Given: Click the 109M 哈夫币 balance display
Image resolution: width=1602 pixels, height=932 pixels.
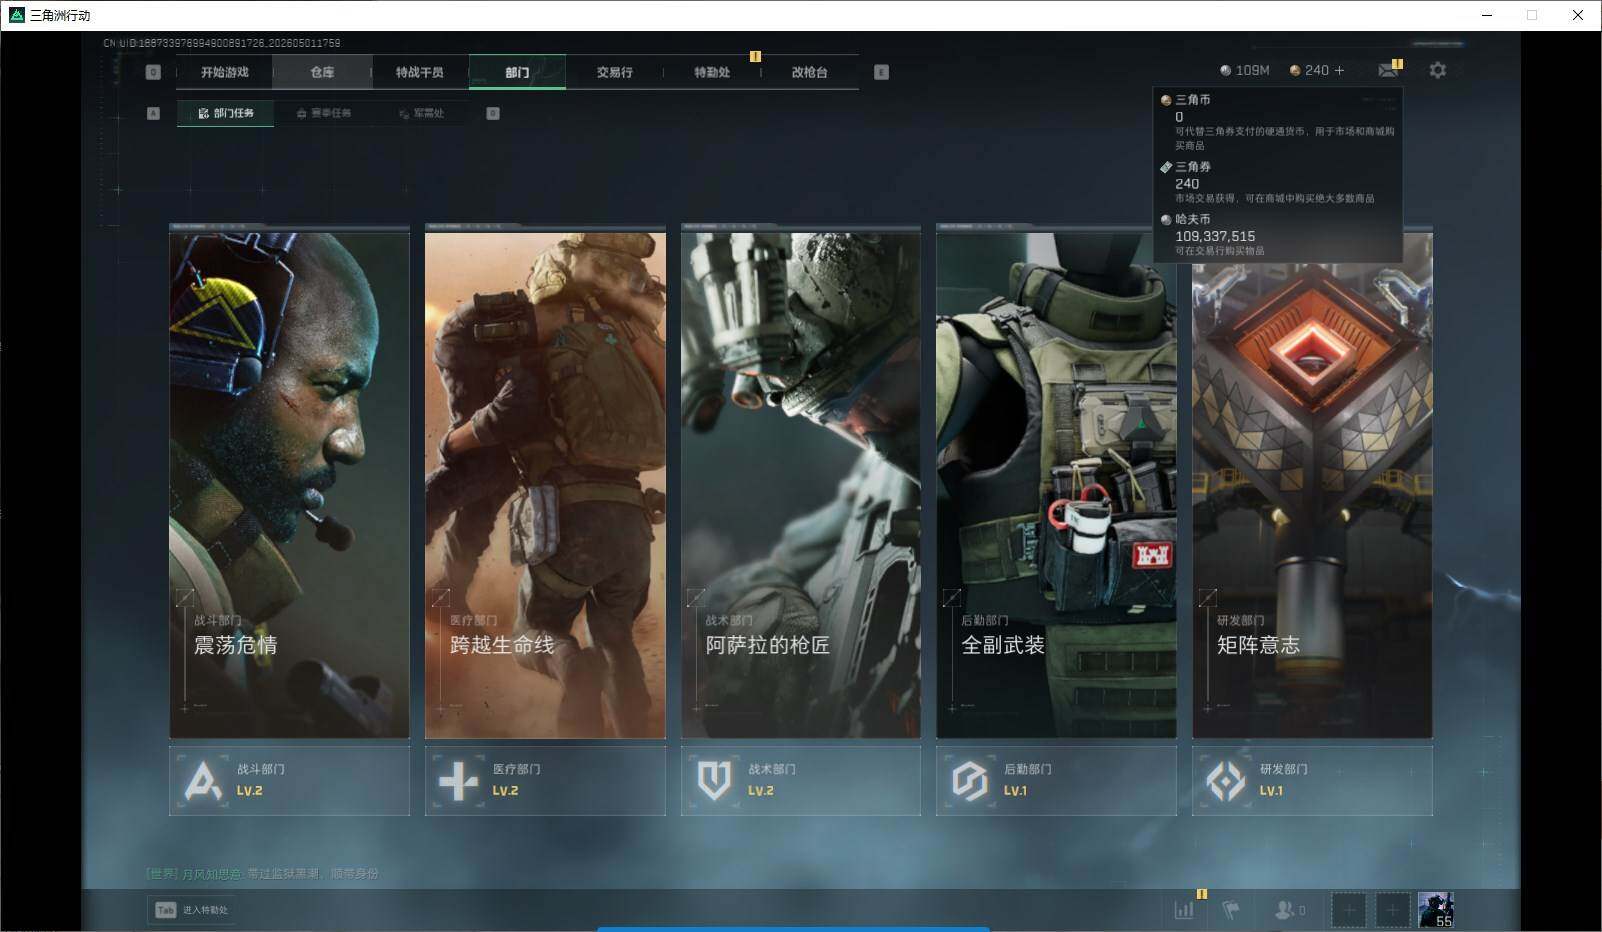Looking at the screenshot, I should 1245,70.
